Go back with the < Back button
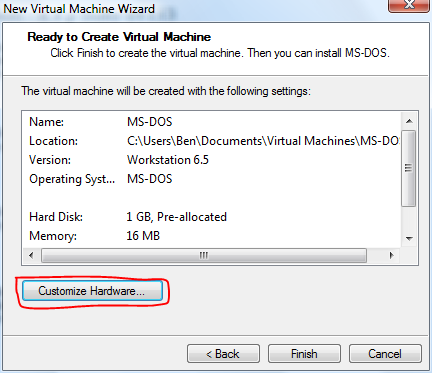Viewport: 432px width, 373px height. coord(223,354)
